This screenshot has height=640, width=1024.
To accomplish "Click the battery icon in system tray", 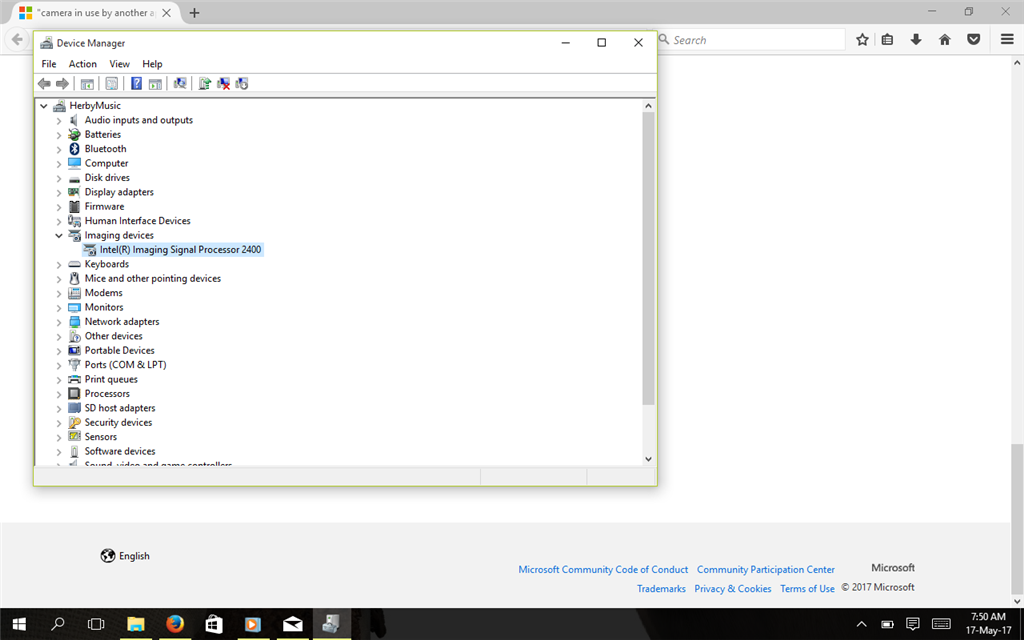I will tap(887, 624).
